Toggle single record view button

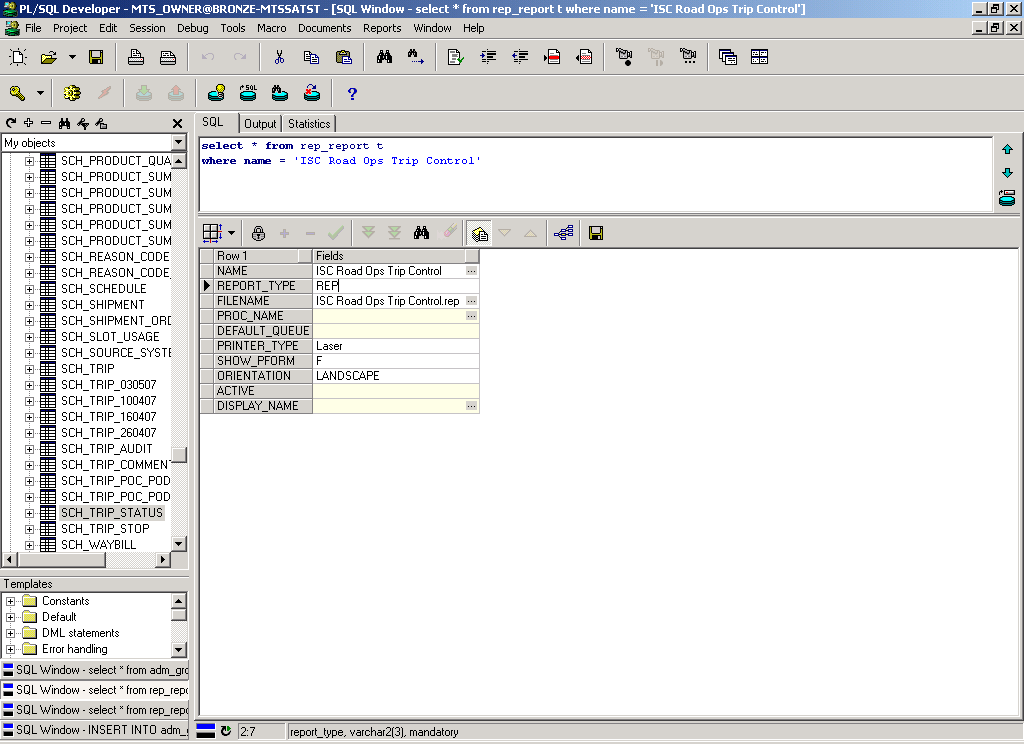(x=479, y=233)
